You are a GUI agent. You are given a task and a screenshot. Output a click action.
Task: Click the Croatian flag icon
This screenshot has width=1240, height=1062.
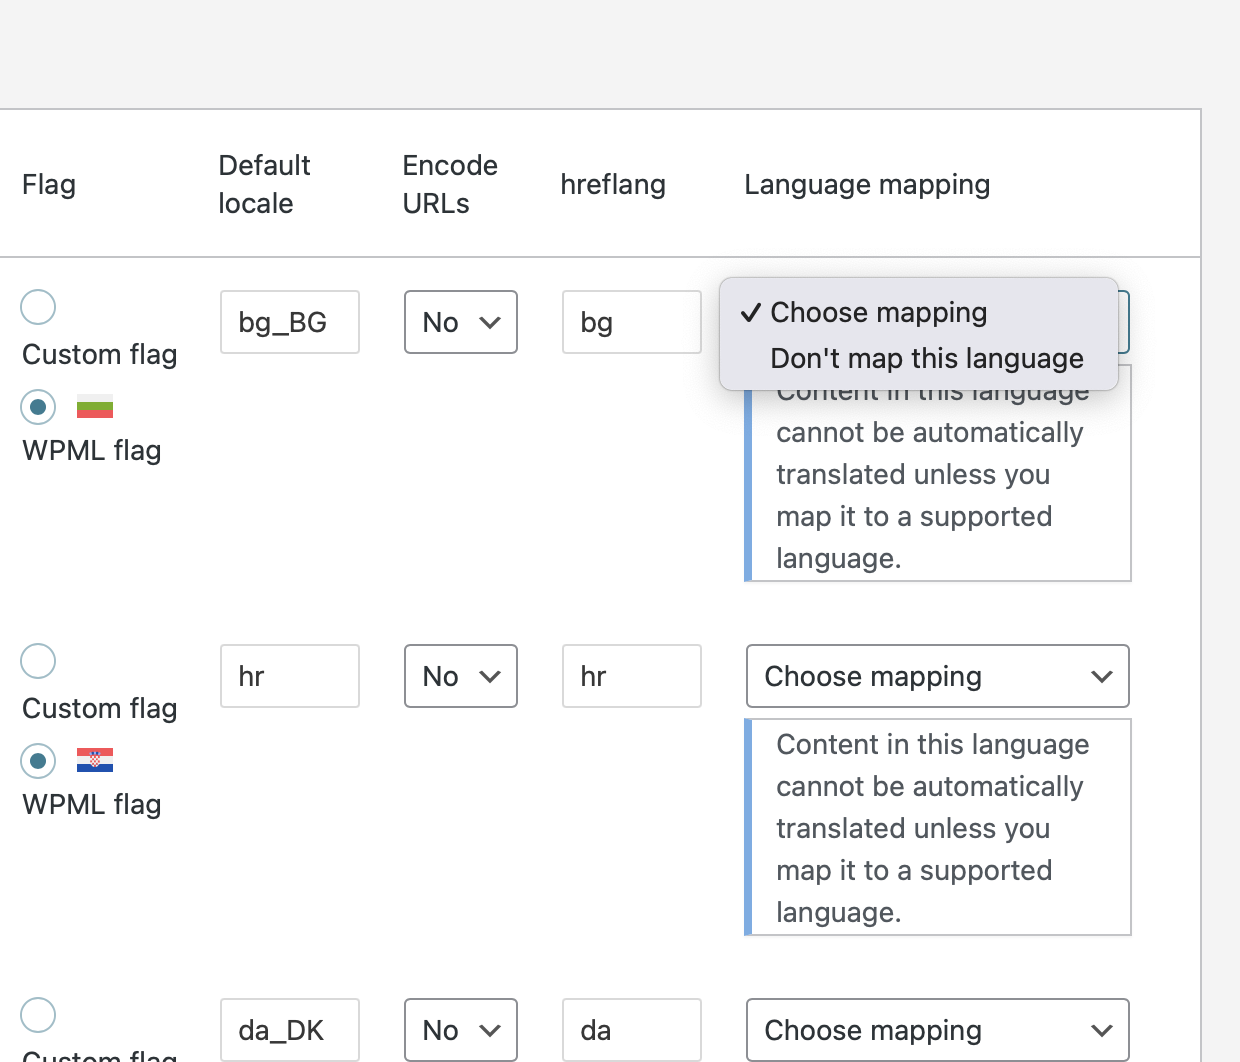click(x=95, y=761)
